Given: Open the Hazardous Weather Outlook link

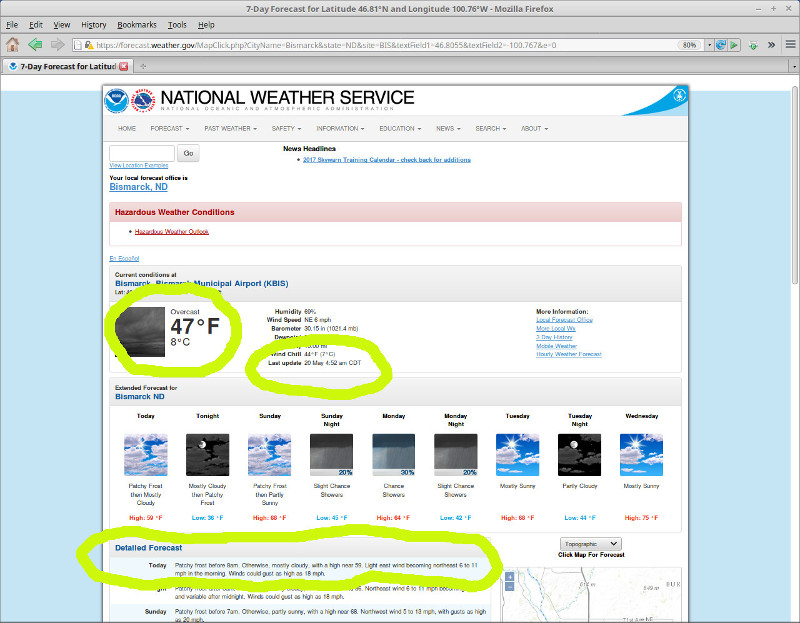Looking at the screenshot, I should pos(171,232).
